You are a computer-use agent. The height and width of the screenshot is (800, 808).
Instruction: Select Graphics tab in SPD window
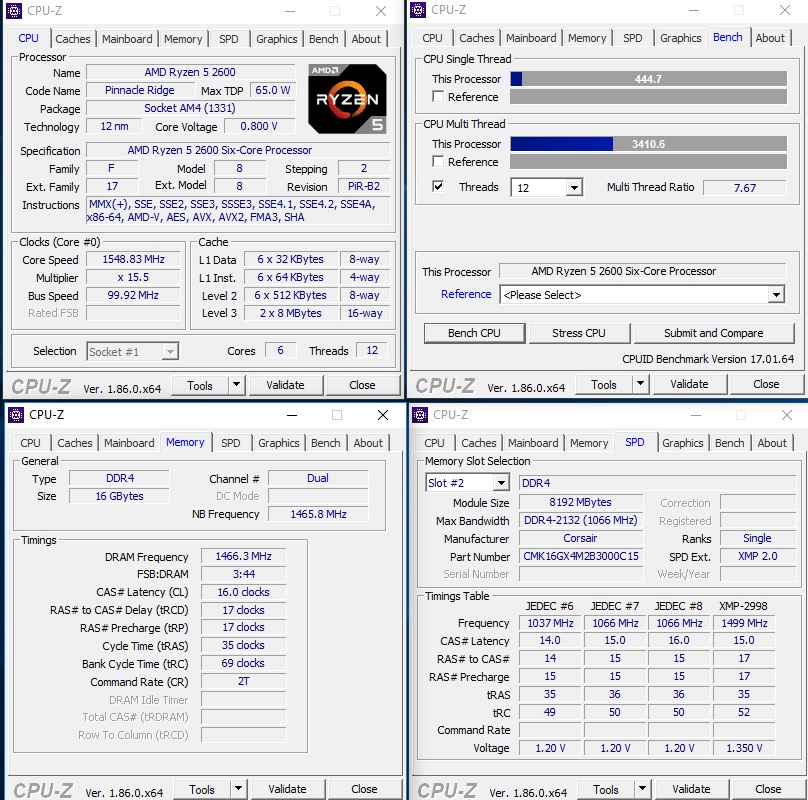(683, 443)
